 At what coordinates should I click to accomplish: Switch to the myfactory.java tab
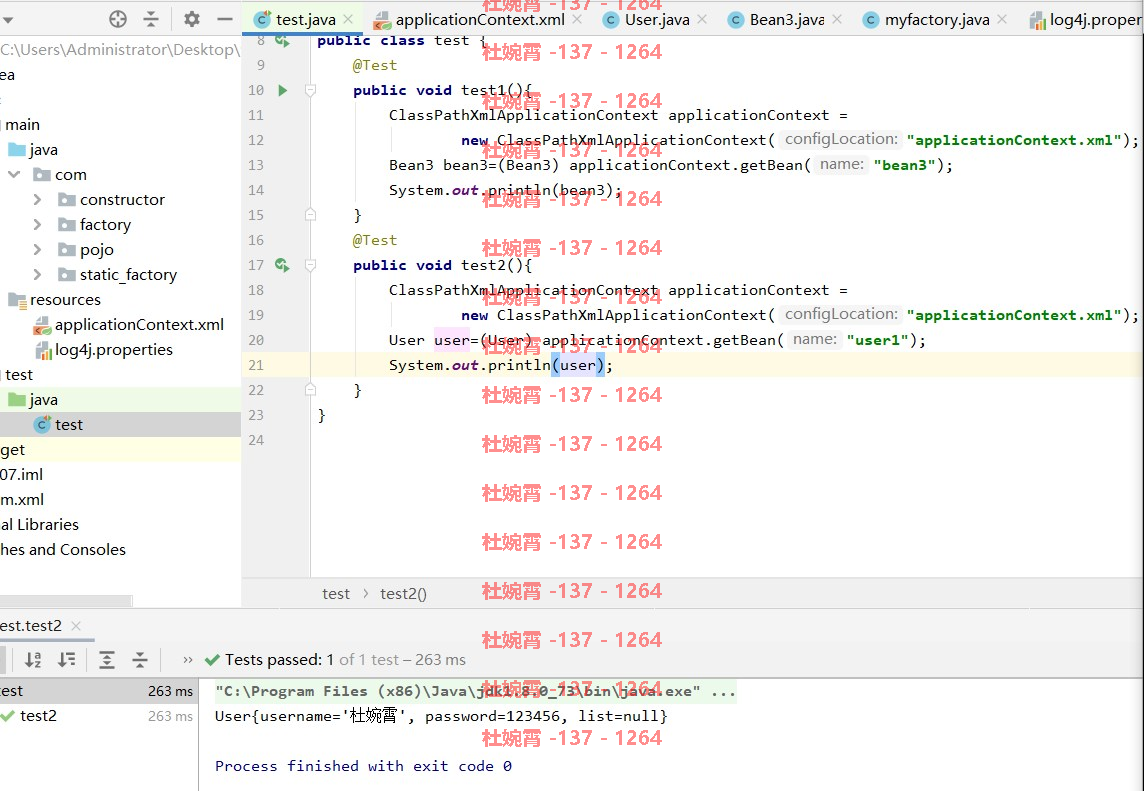click(937, 20)
